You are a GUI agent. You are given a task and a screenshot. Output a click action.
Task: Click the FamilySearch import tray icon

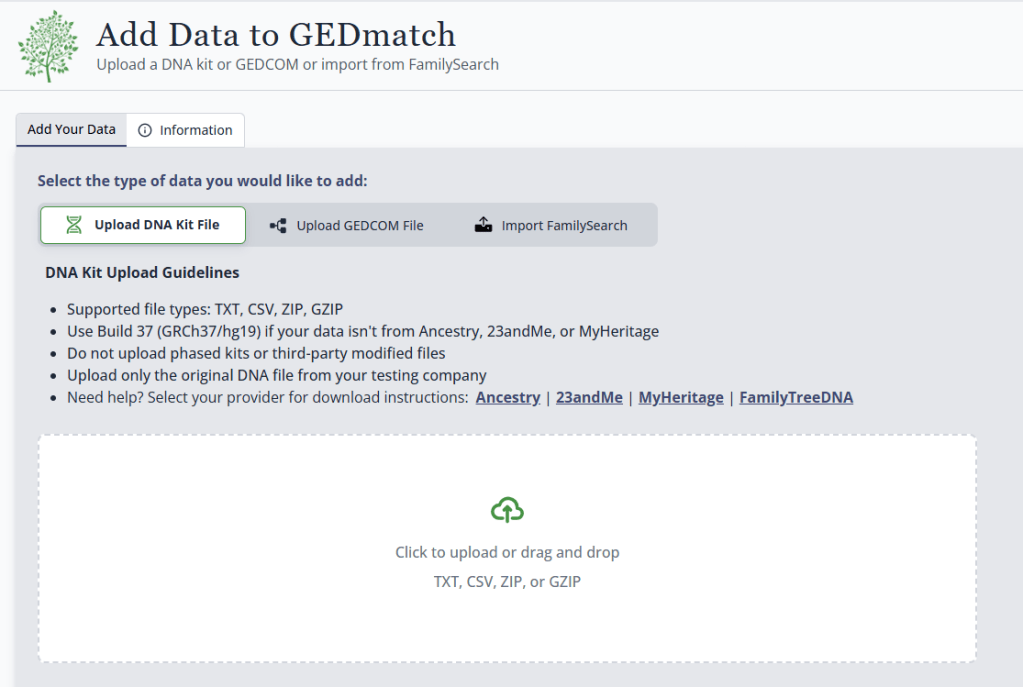pos(483,225)
